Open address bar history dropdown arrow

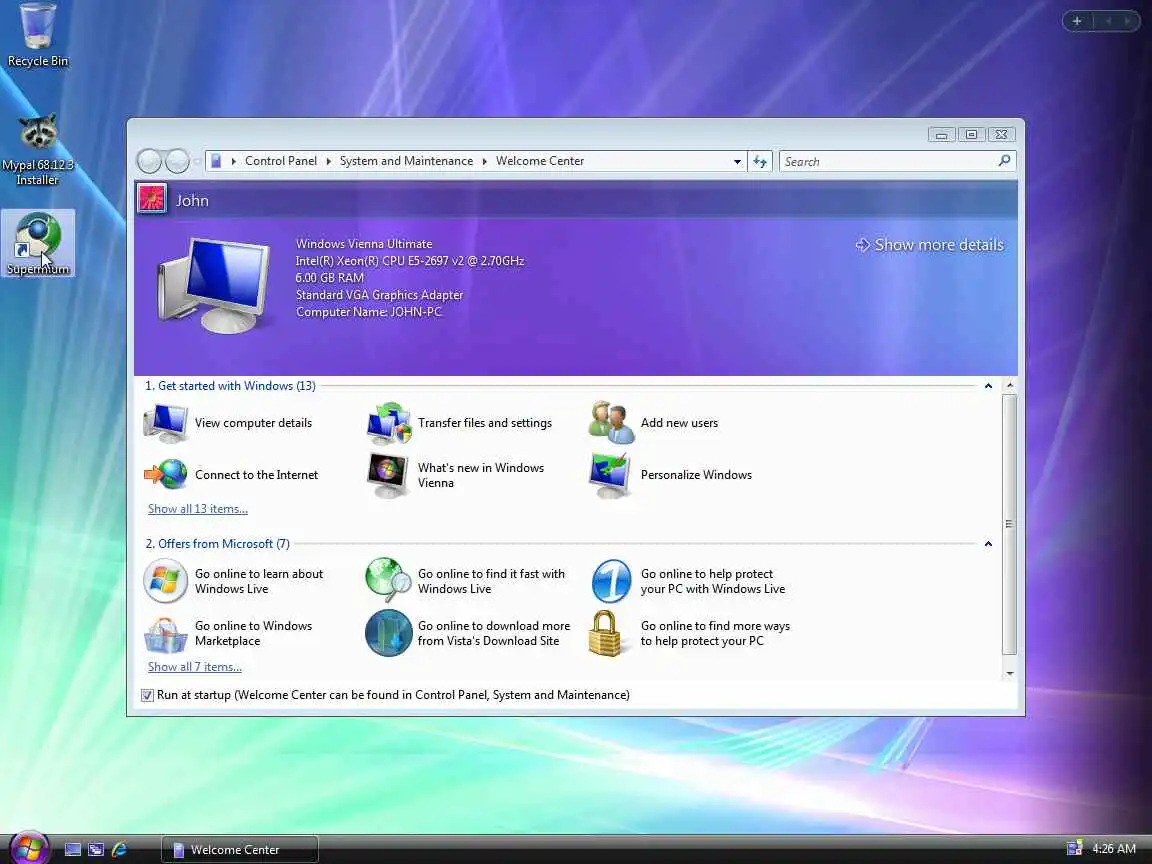coord(737,162)
